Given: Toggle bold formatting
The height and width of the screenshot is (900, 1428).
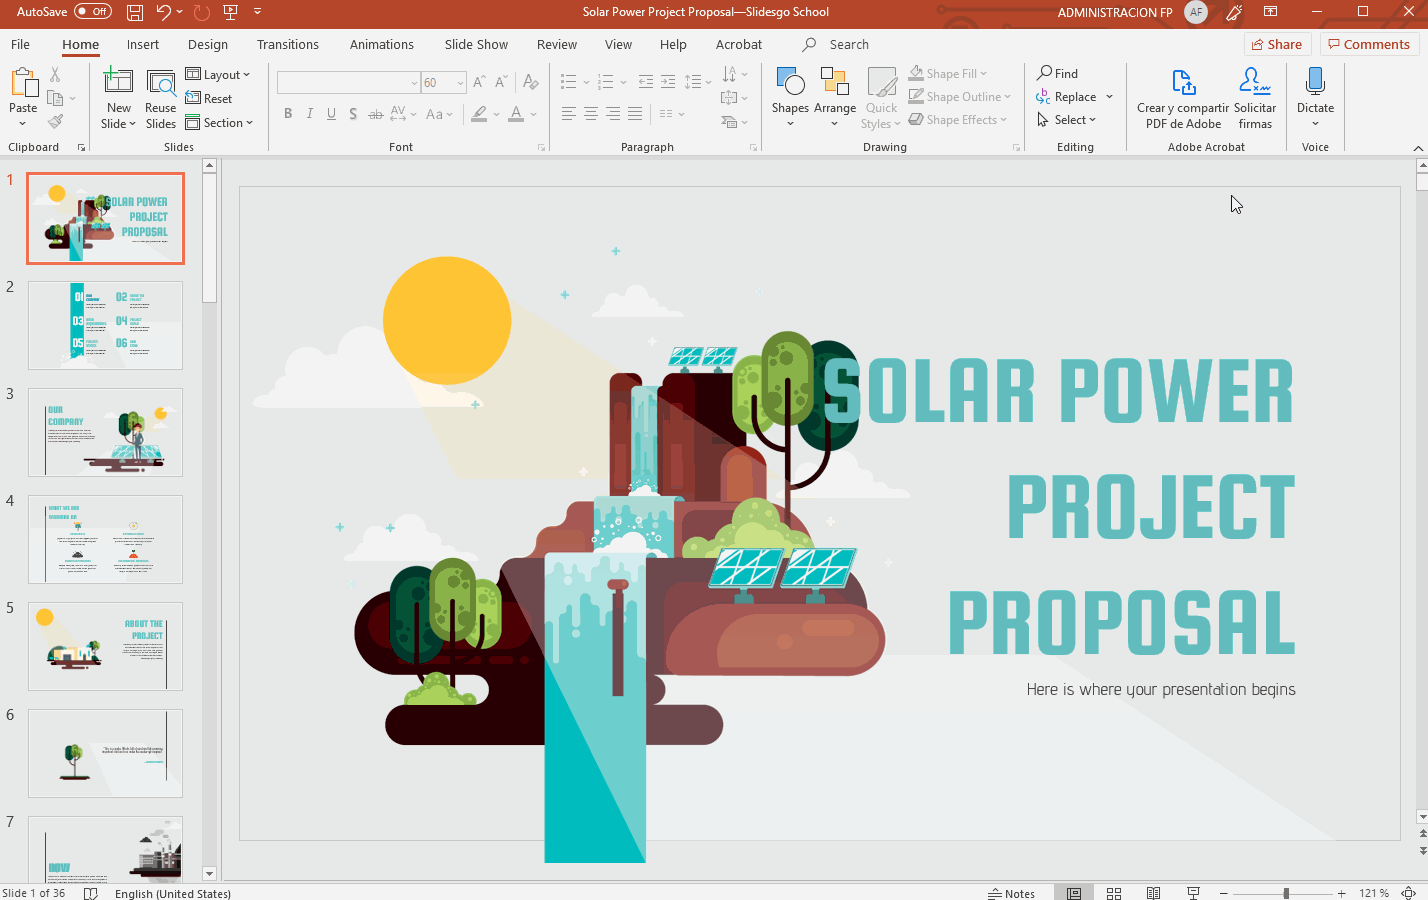Looking at the screenshot, I should coord(288,114).
